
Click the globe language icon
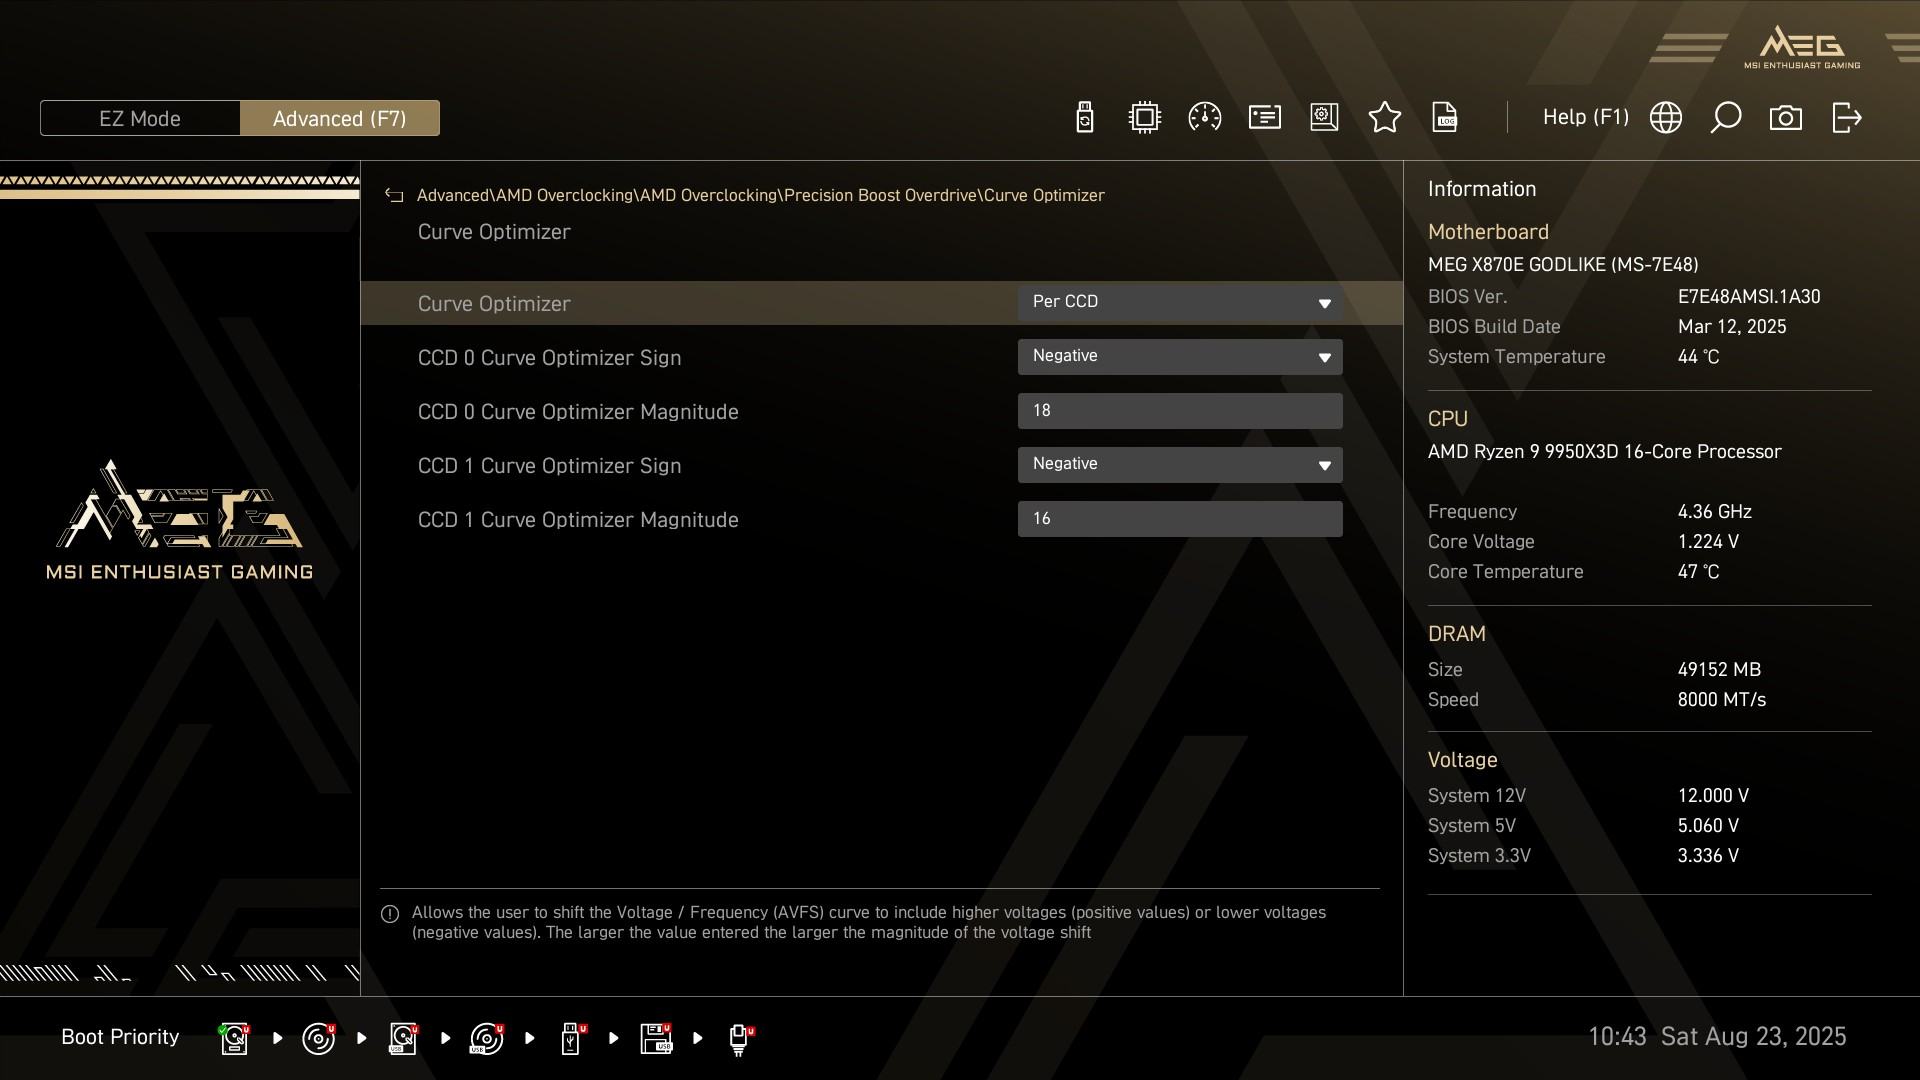tap(1665, 118)
